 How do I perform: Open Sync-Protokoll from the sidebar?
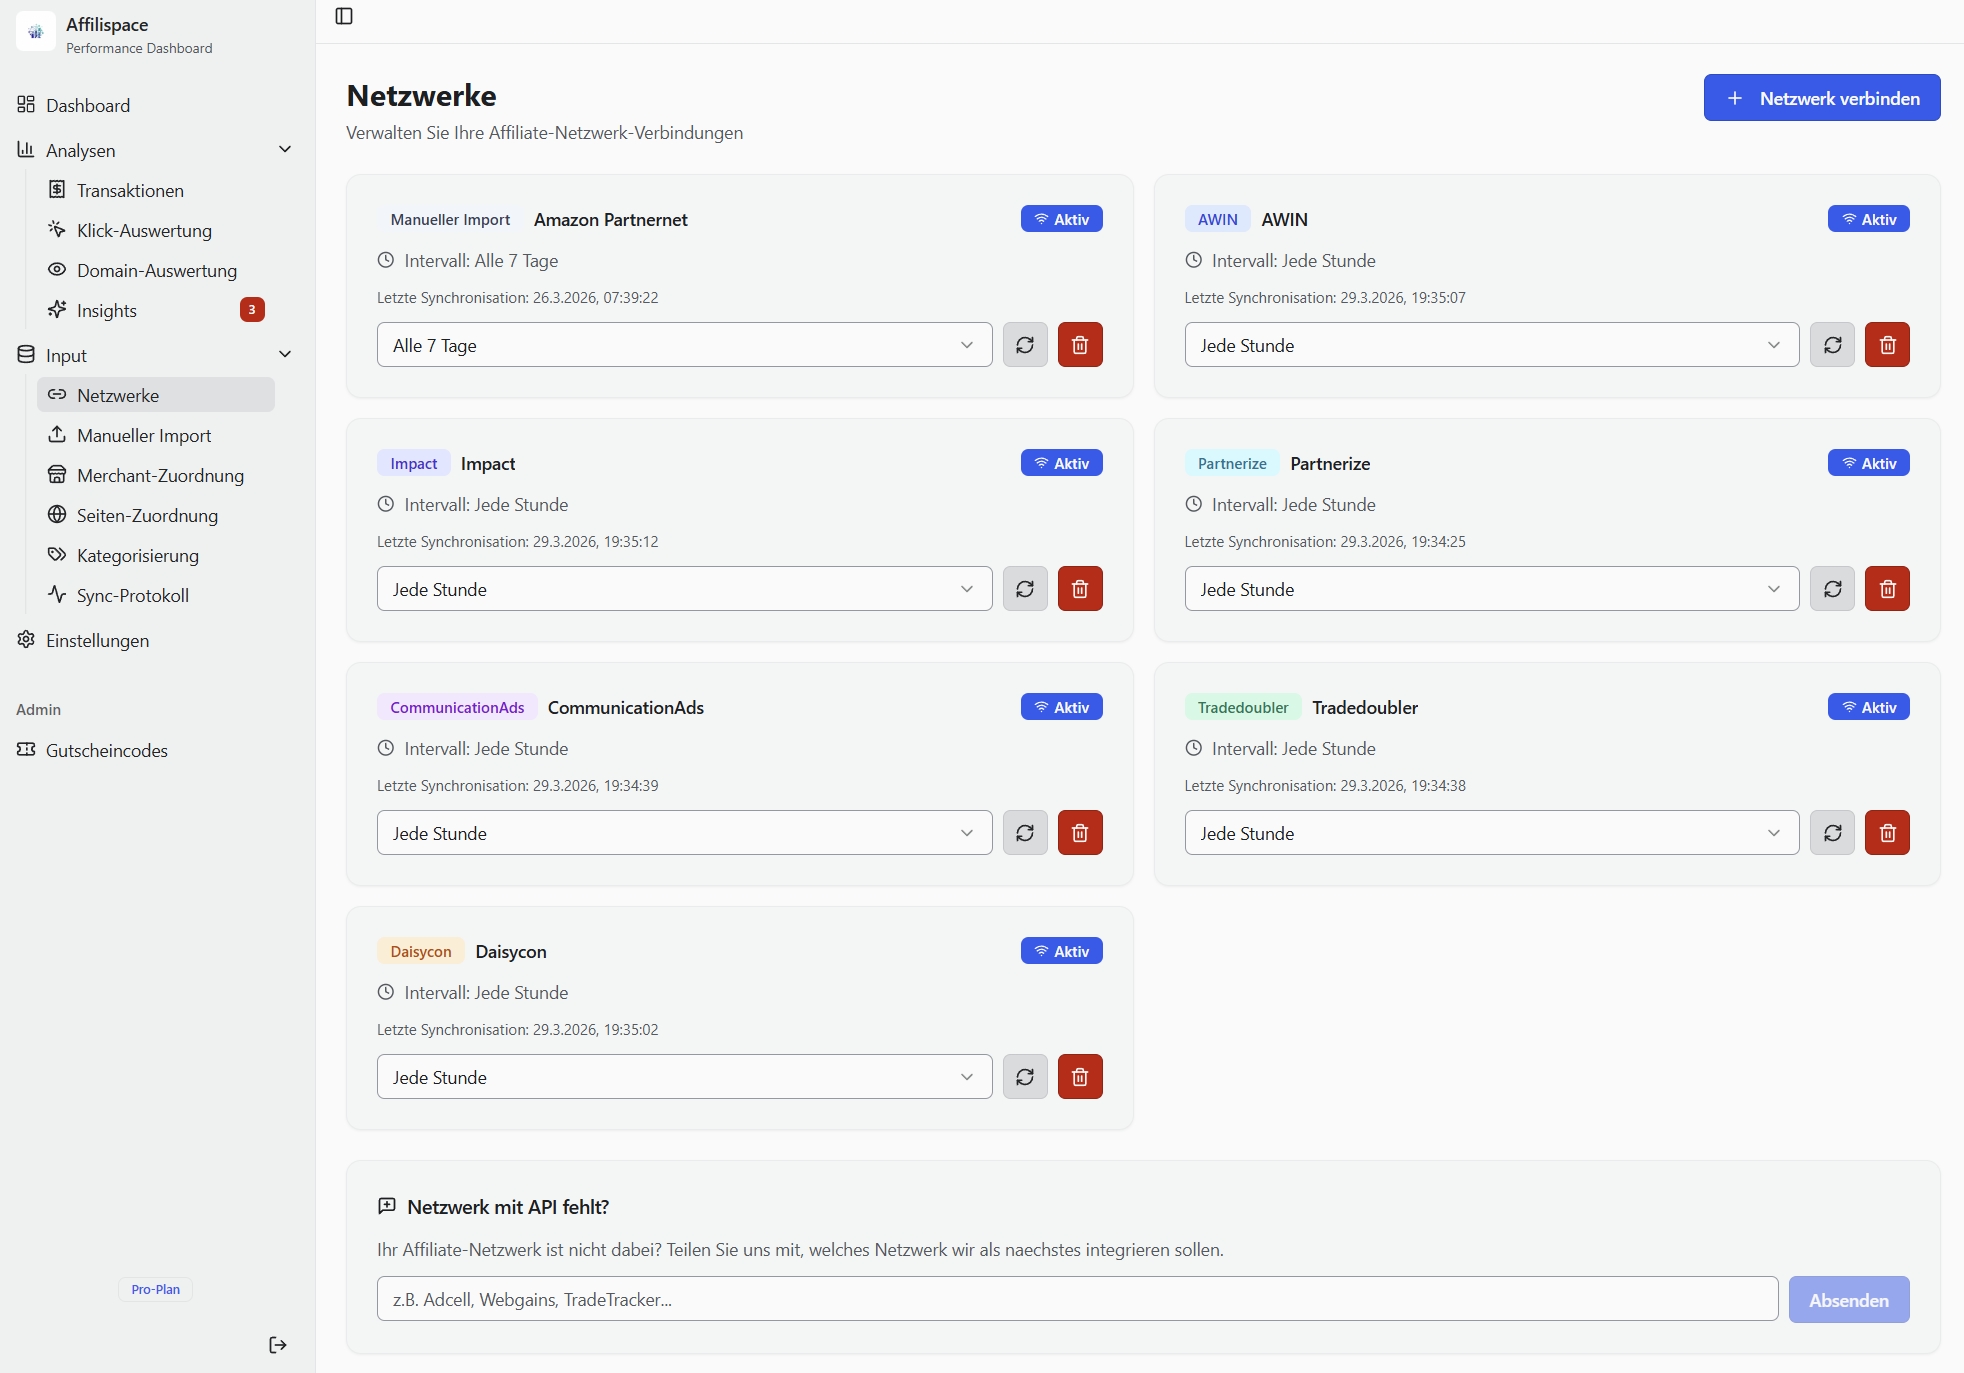tap(132, 595)
